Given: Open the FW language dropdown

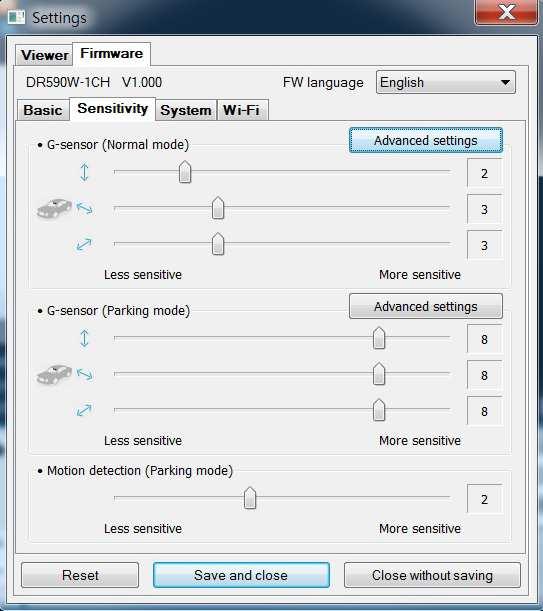Looking at the screenshot, I should [x=446, y=82].
